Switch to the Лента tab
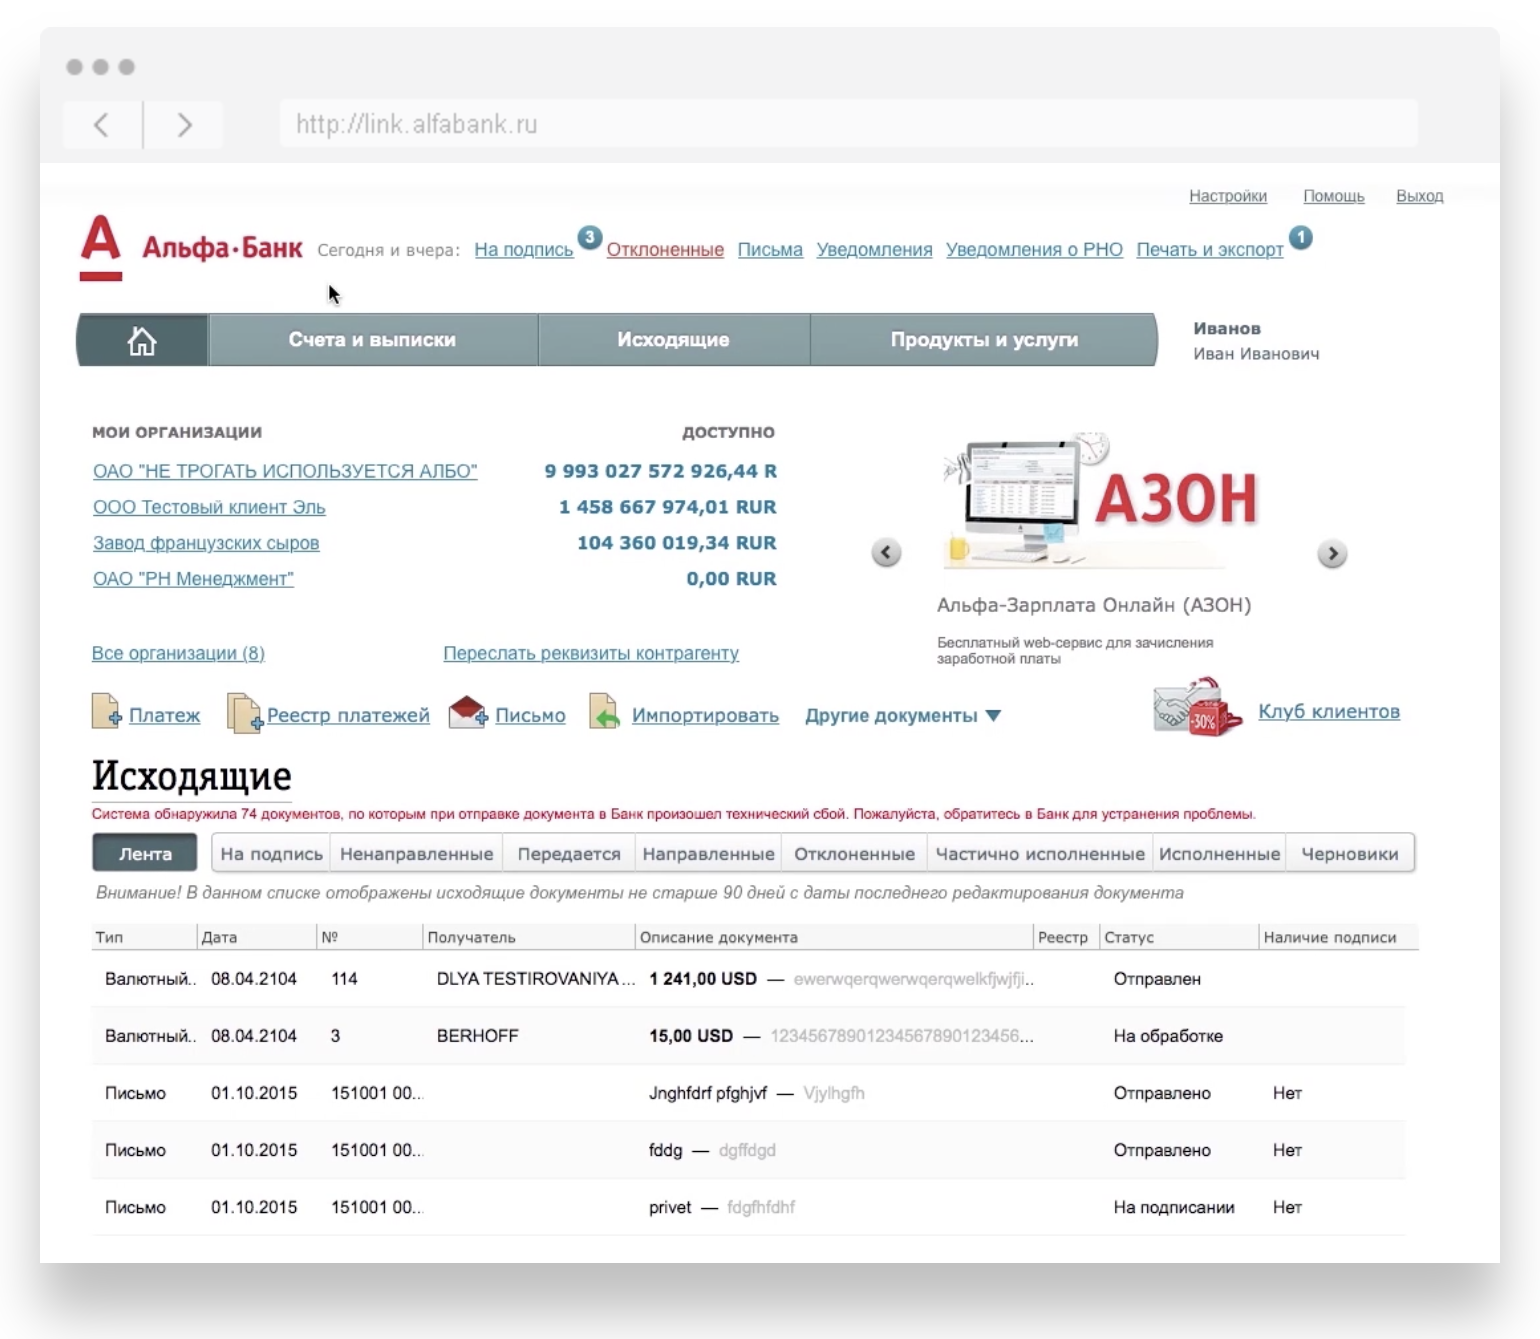 145,854
